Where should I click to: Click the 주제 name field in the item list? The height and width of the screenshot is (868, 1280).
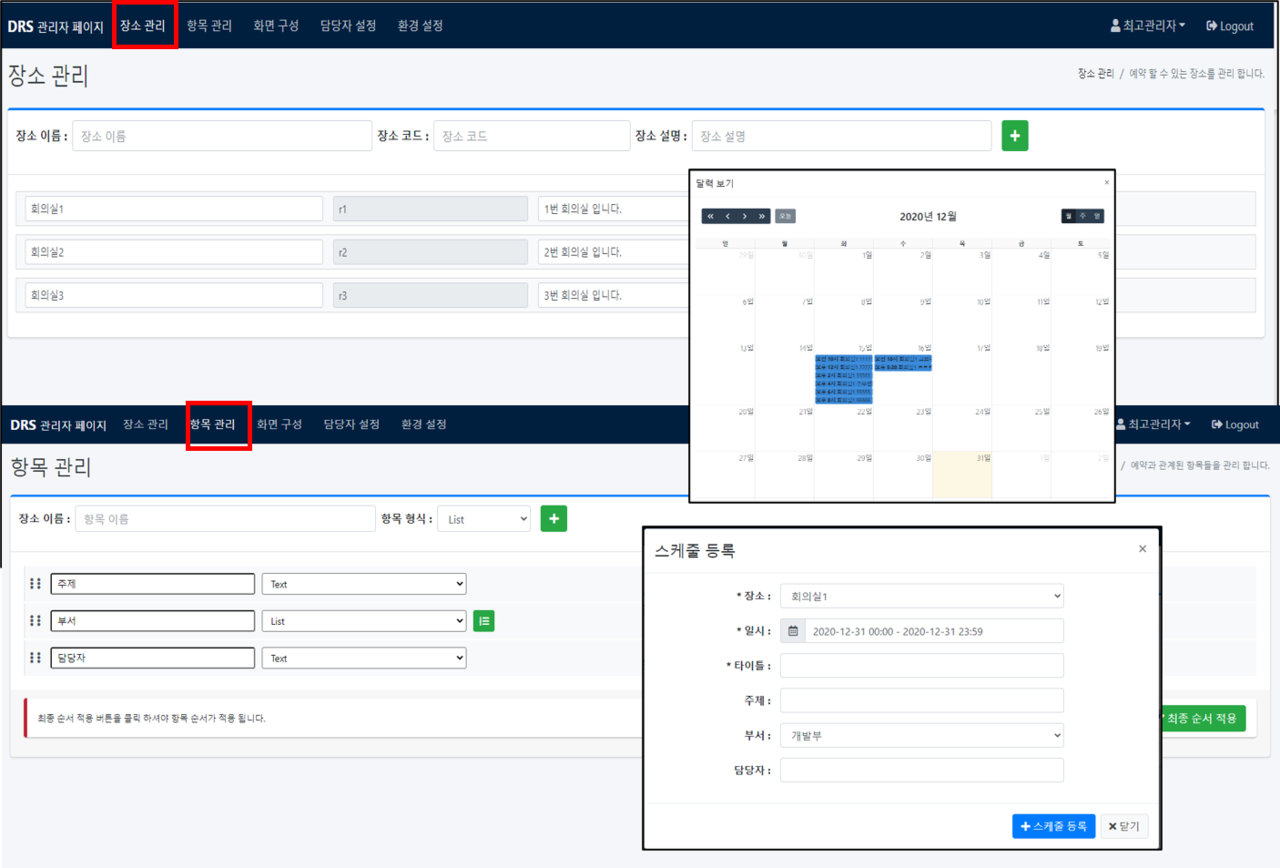[x=153, y=584]
